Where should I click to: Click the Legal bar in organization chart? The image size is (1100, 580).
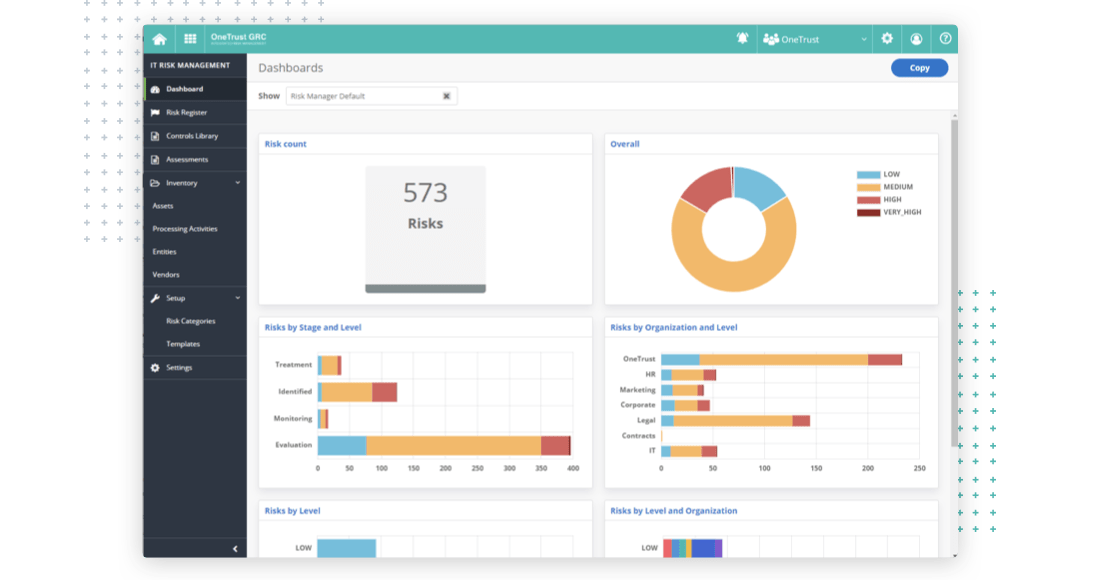[x=735, y=421]
